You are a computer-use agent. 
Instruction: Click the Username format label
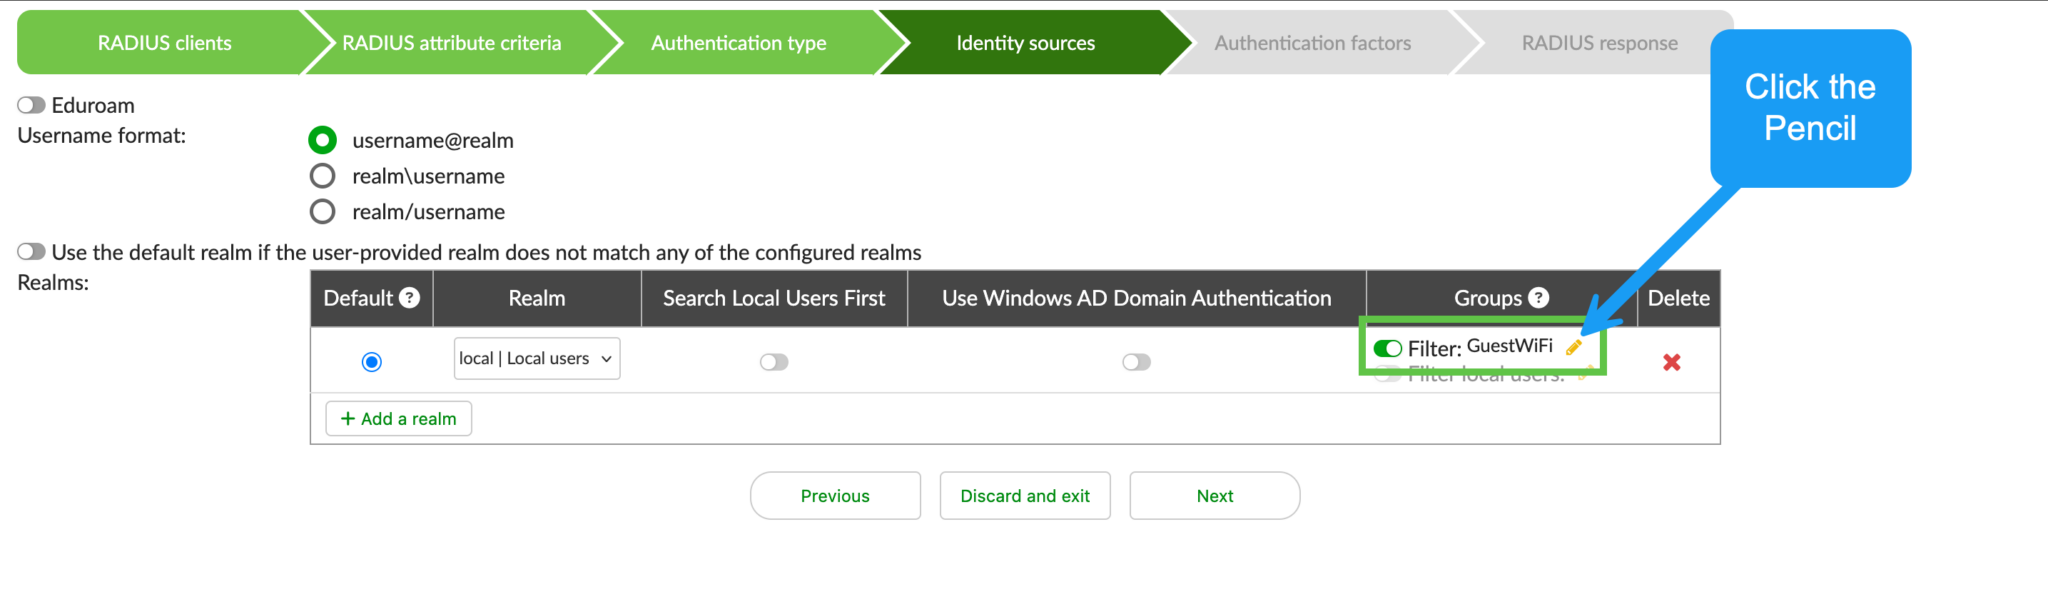pyautogui.click(x=102, y=135)
